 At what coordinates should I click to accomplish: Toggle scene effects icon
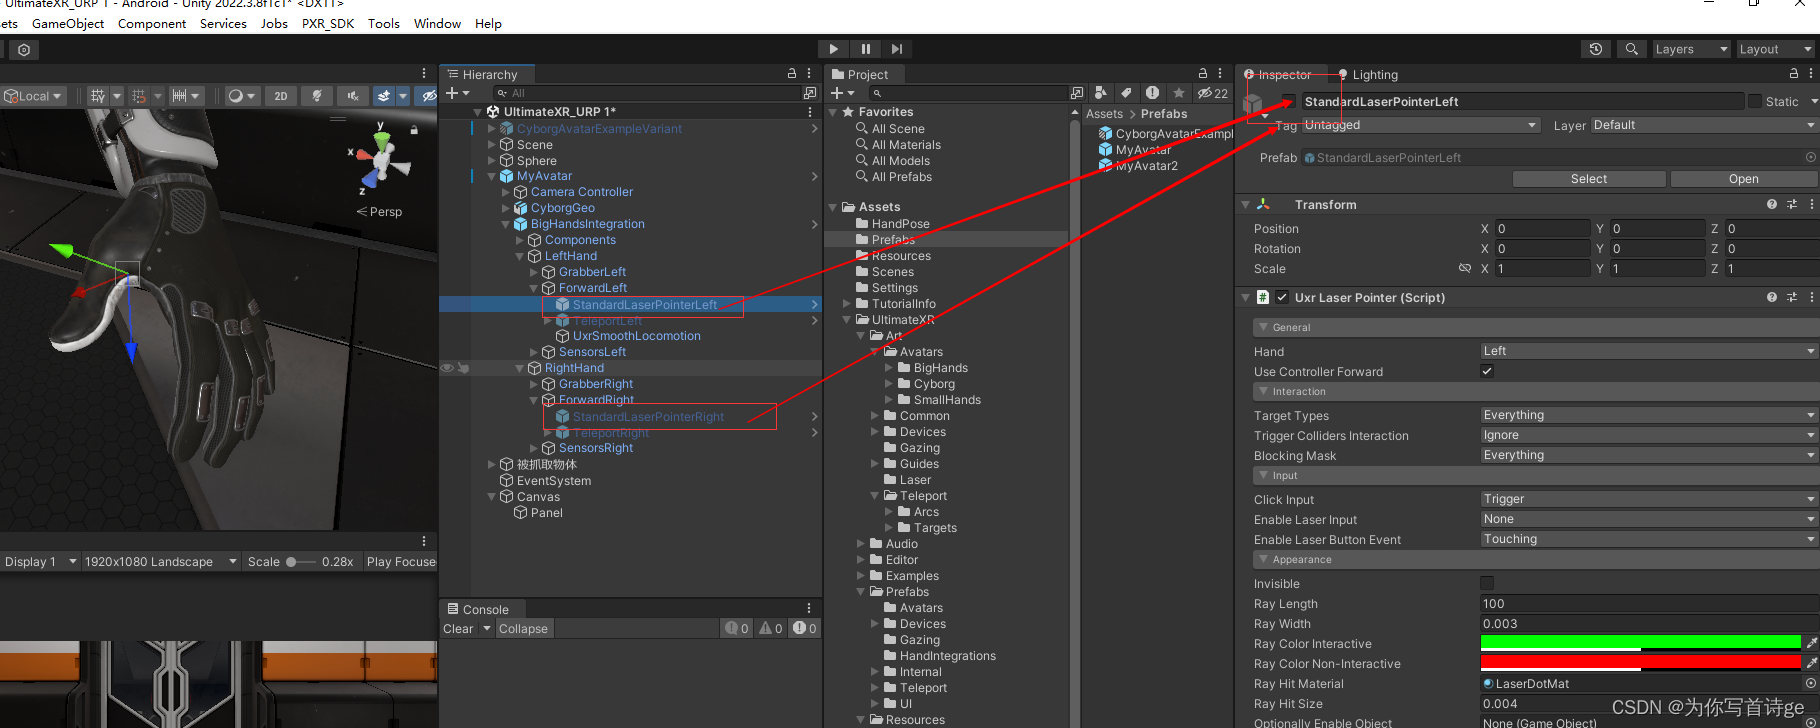point(384,96)
